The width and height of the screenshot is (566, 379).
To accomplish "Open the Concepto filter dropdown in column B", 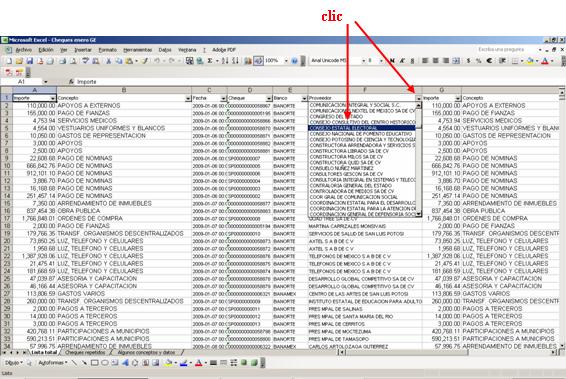I will coord(188,98).
